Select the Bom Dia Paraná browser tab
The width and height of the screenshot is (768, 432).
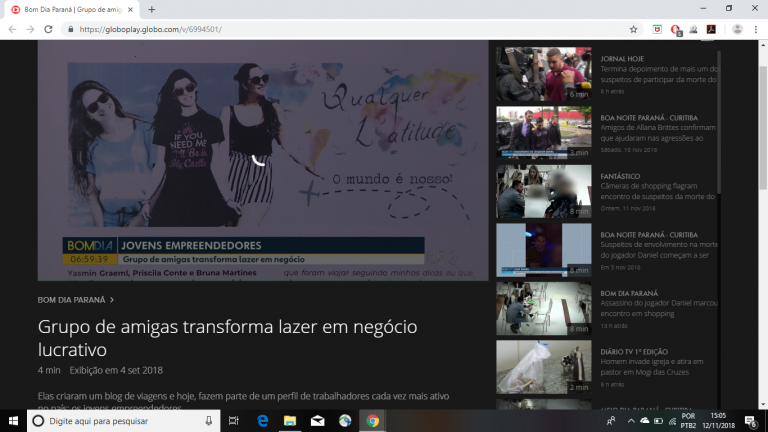(72, 9)
